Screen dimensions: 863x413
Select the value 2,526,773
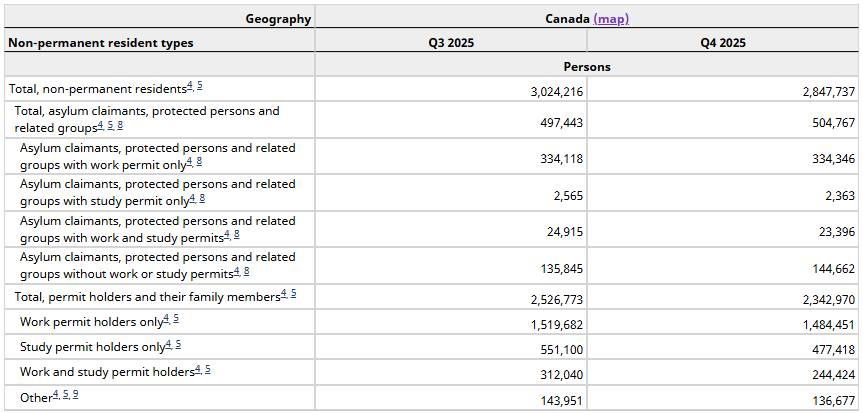[x=557, y=300]
